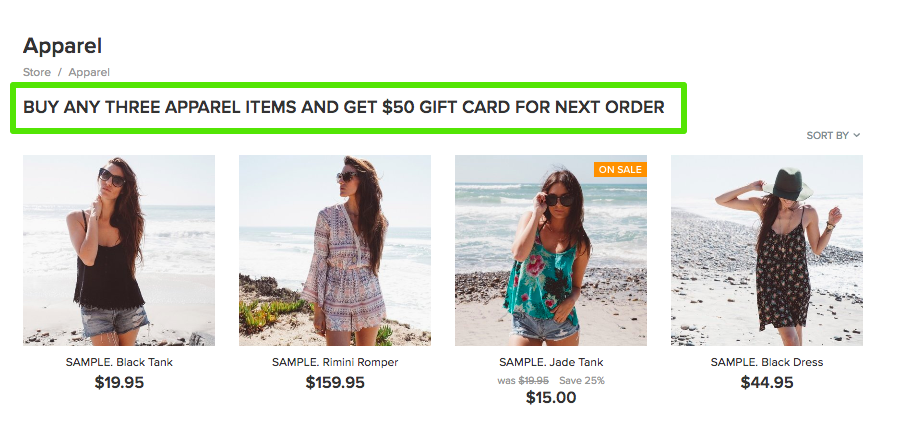Click the SAMPLE. Jade Tank title
The height and width of the screenshot is (445, 901).
pyautogui.click(x=551, y=362)
